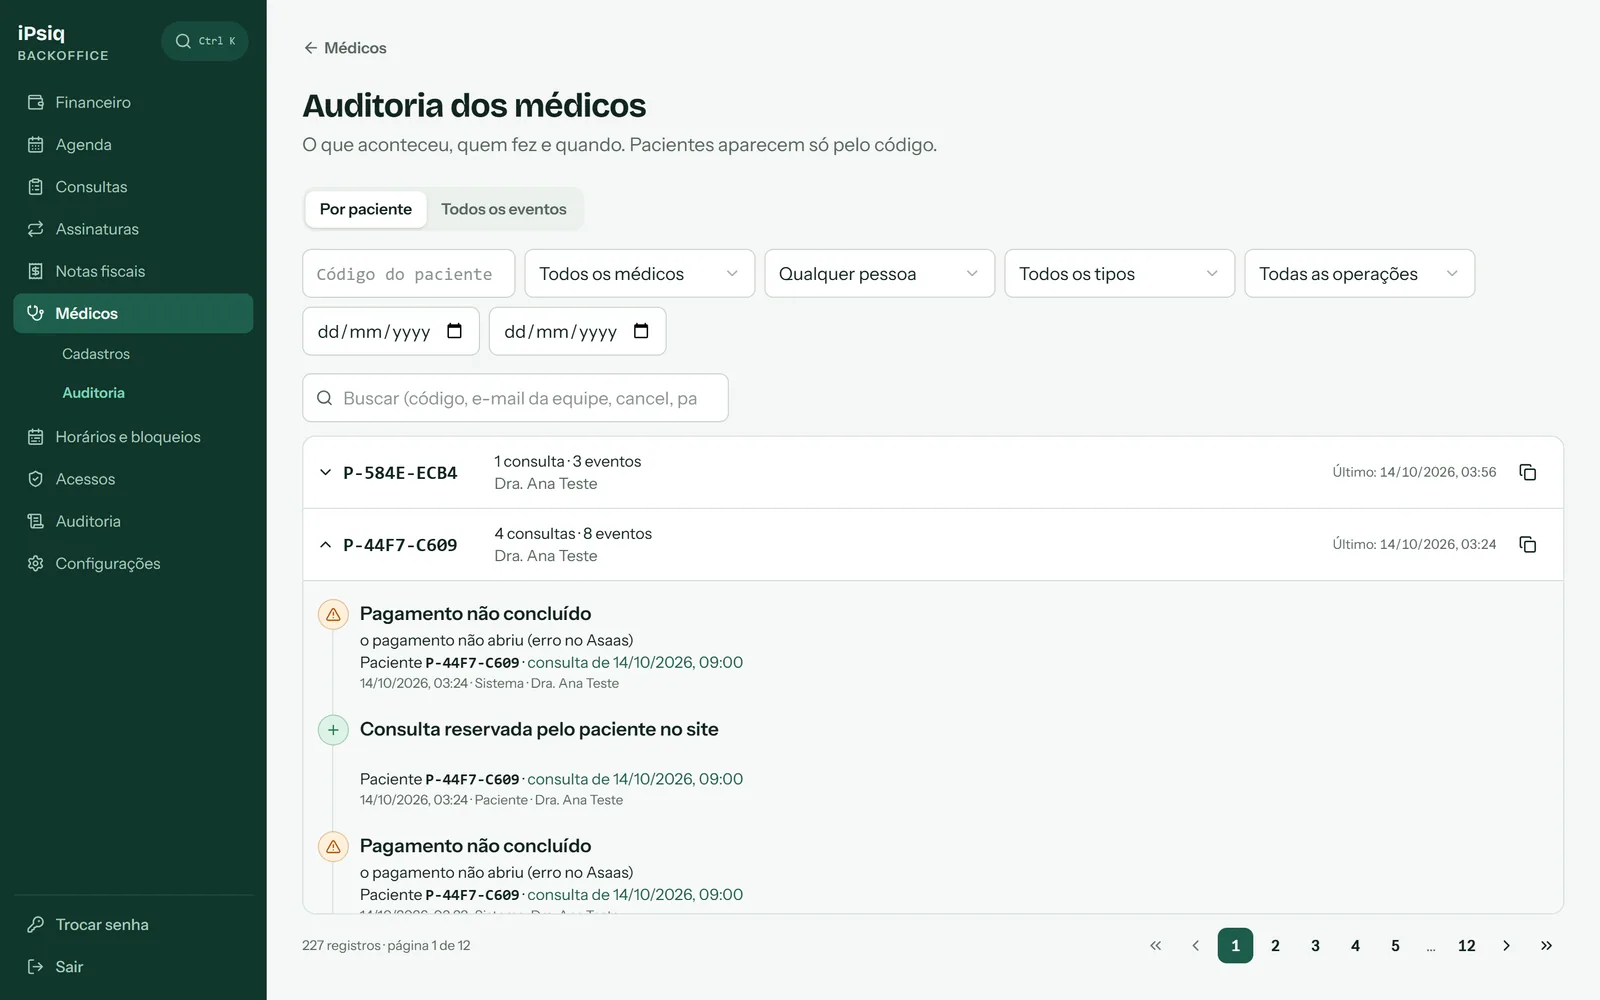Open calendar picker in first date field
This screenshot has height=1000, width=1600.
[x=454, y=331]
